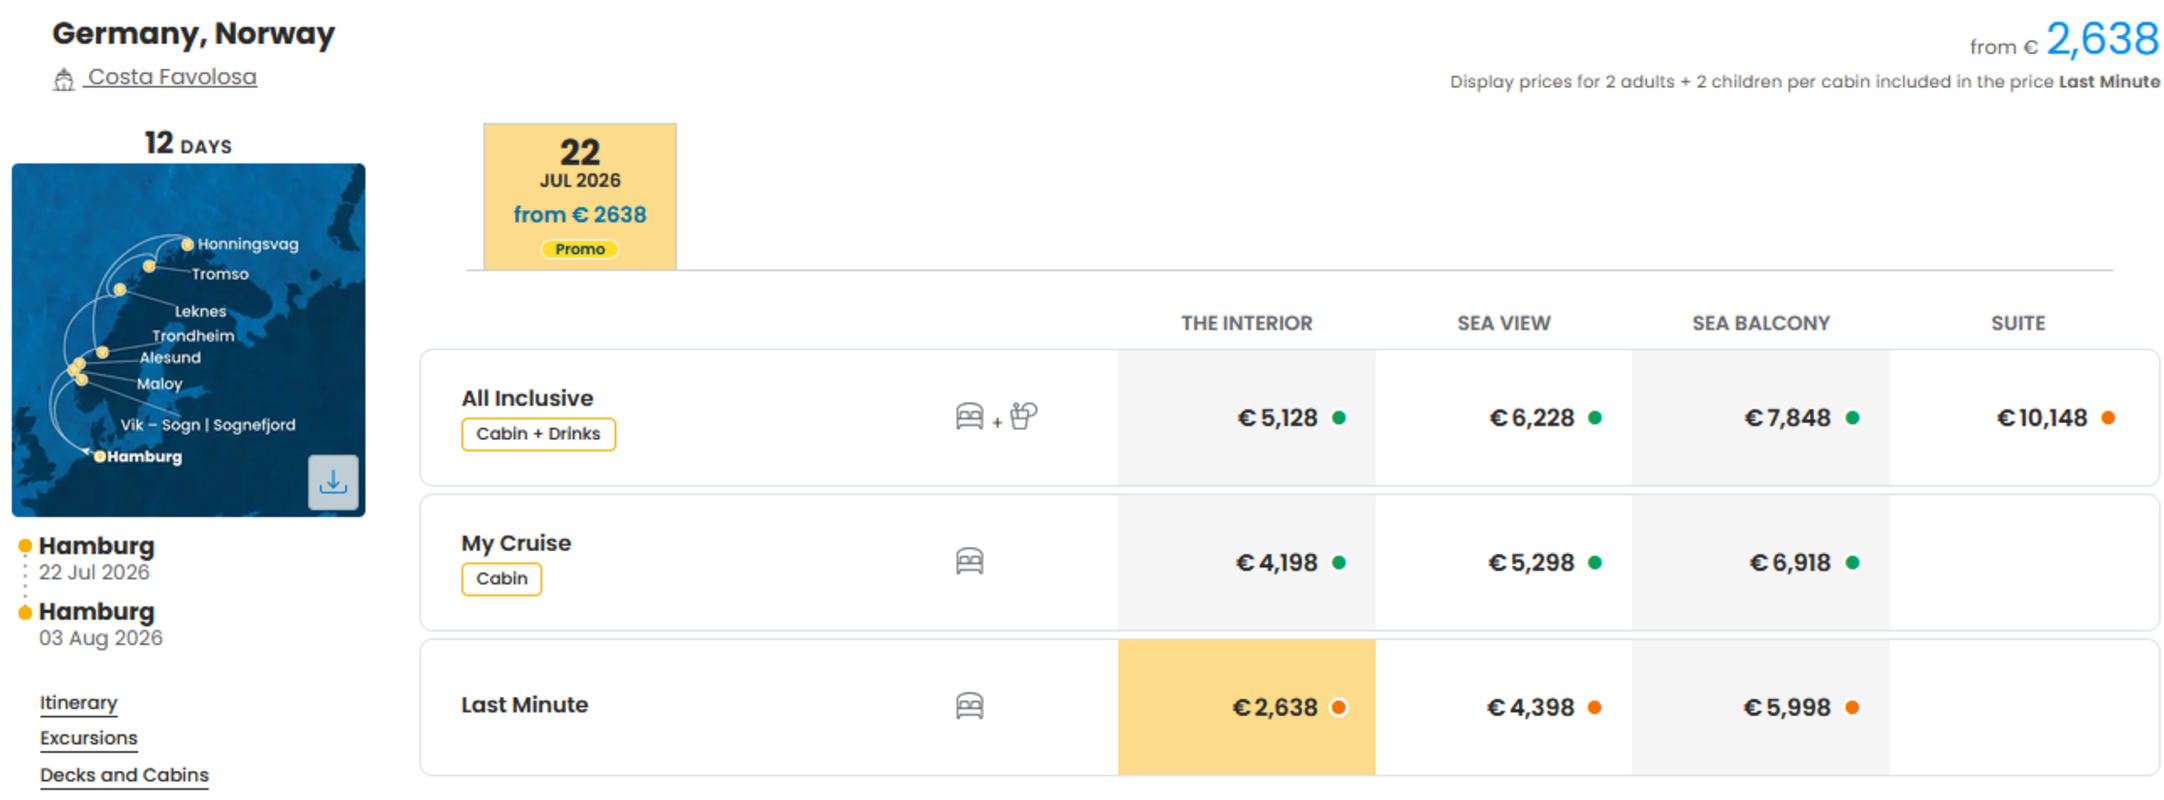This screenshot has height=800, width=2164.
Task: Click the drinks icon in All Inclusive row
Action: coord(1024,415)
